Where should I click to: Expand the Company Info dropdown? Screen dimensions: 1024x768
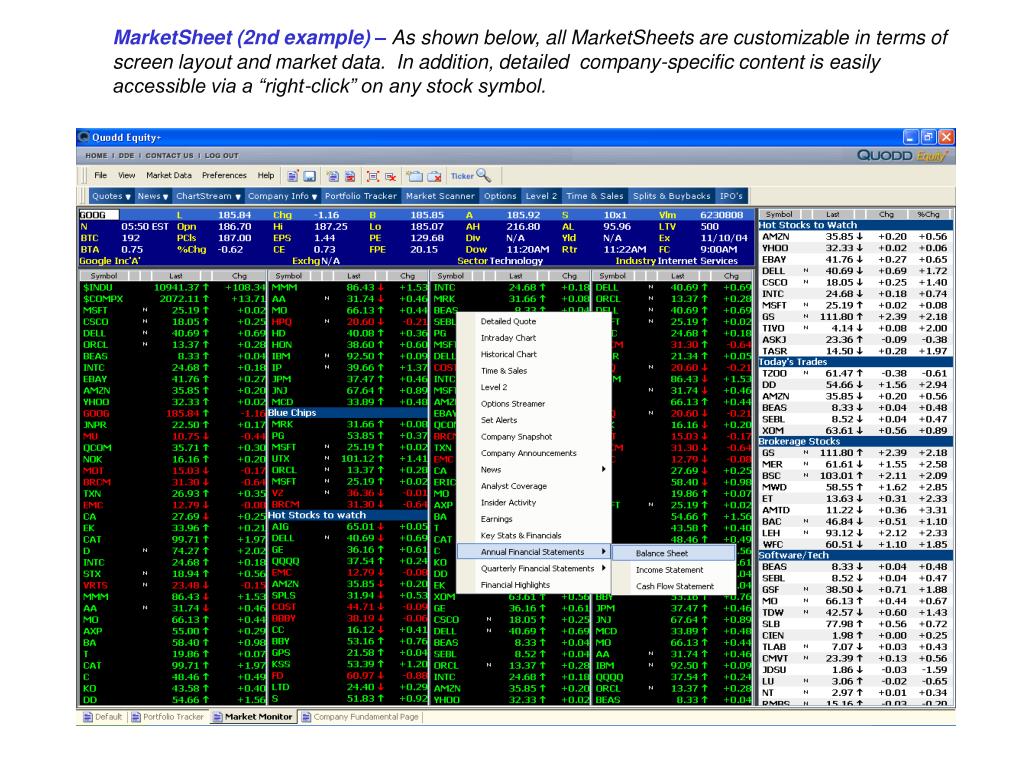[282, 196]
